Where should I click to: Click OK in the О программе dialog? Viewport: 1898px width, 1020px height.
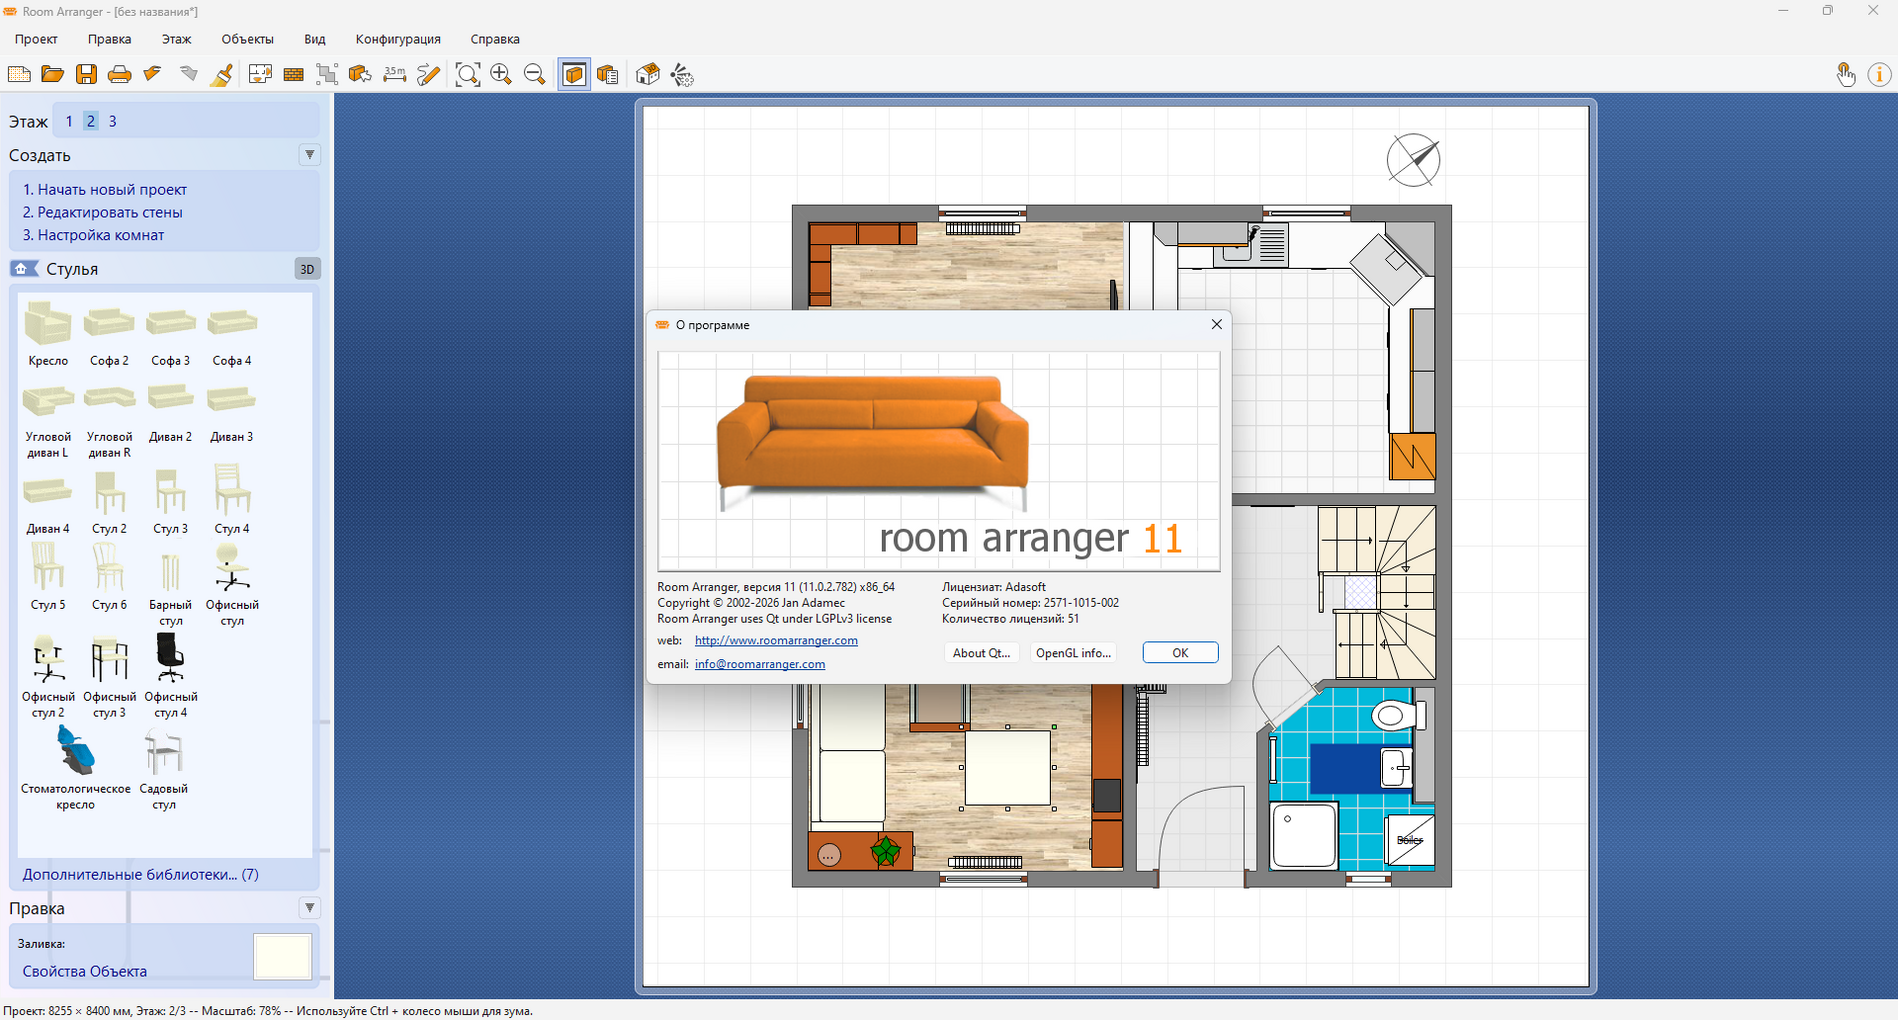tap(1180, 652)
